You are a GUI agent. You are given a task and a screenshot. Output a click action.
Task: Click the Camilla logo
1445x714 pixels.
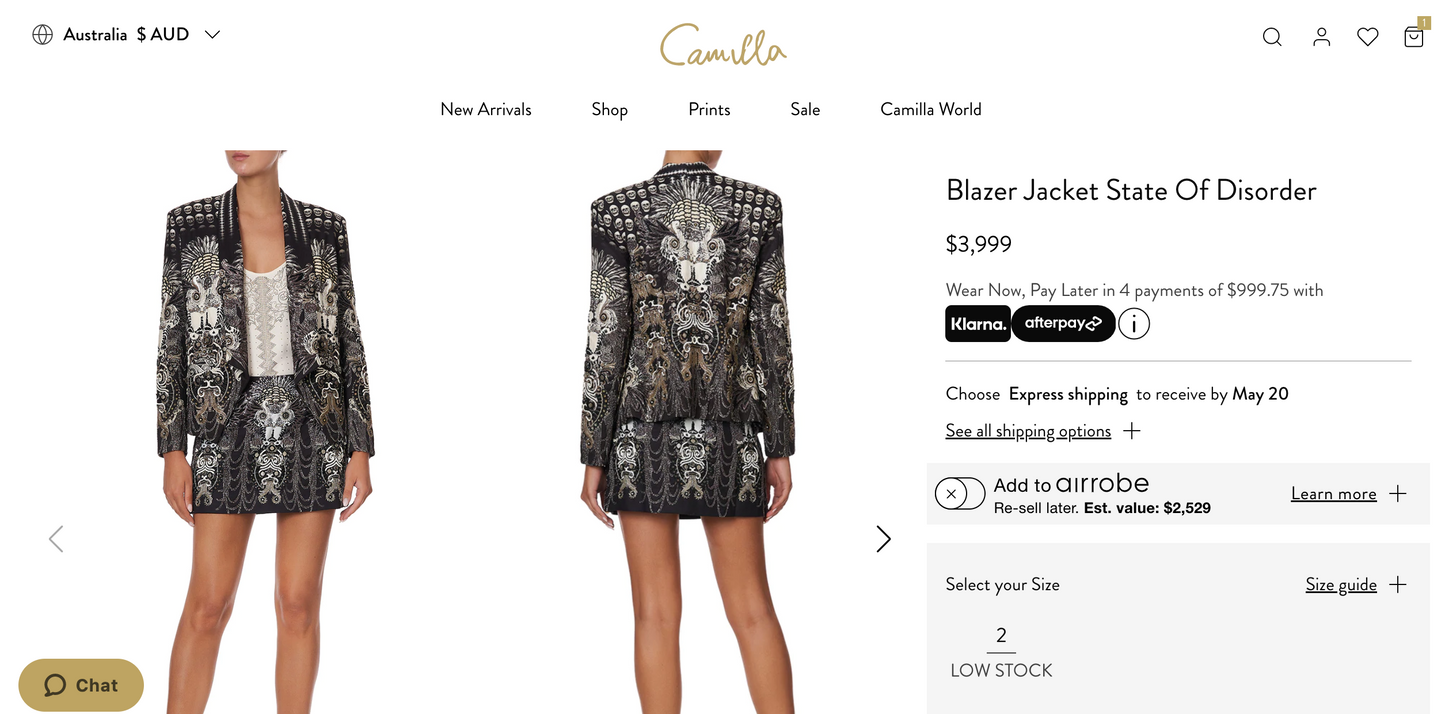point(723,45)
